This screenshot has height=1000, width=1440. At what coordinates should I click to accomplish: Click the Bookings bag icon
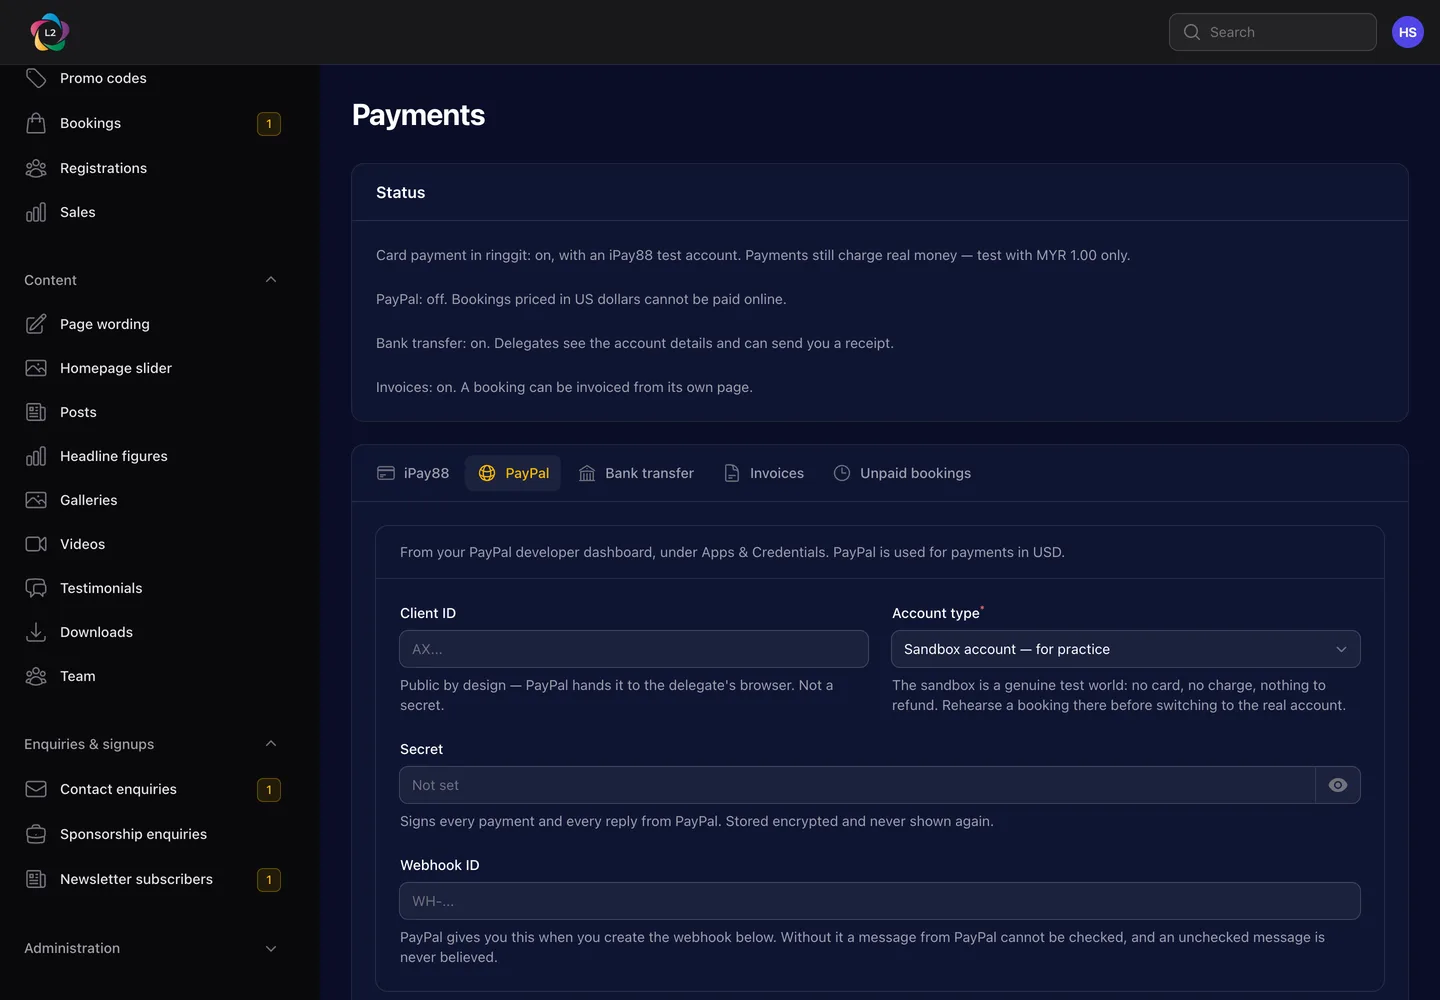(x=36, y=123)
